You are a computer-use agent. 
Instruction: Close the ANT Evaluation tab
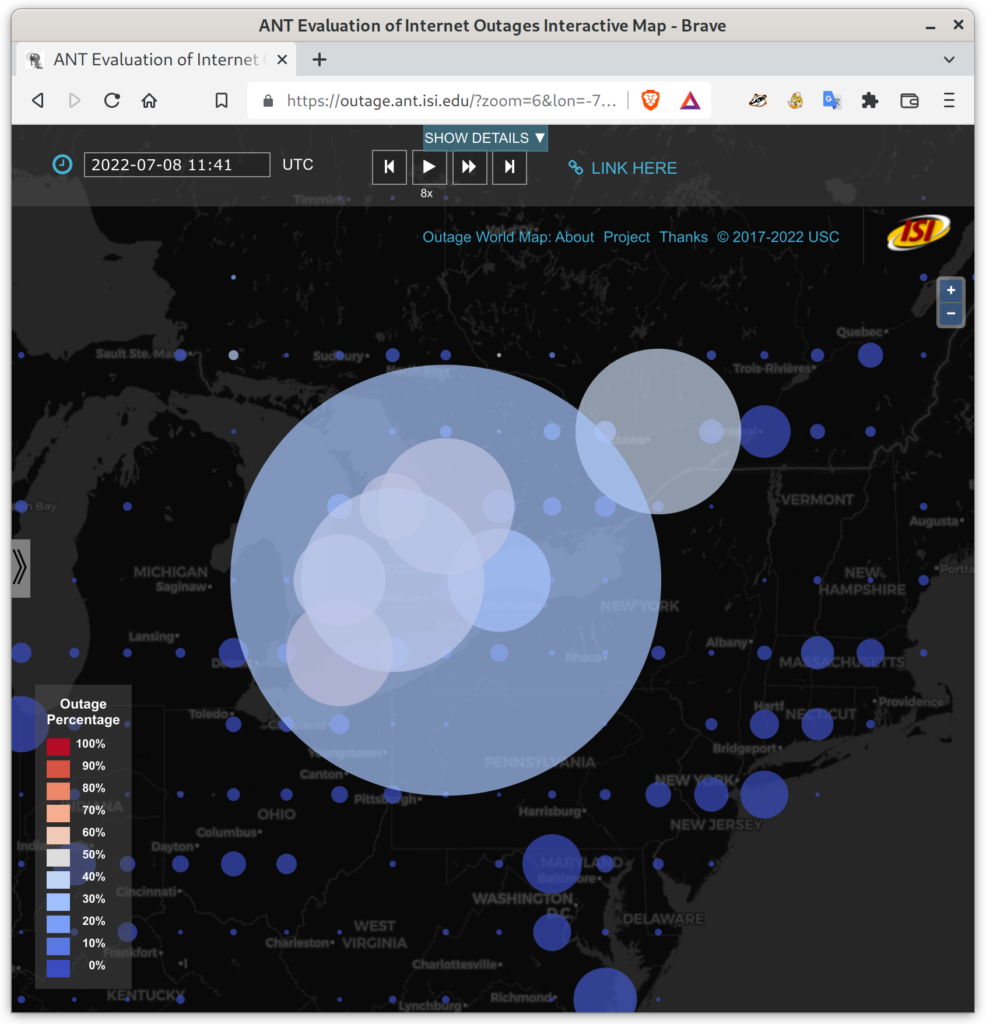click(282, 60)
